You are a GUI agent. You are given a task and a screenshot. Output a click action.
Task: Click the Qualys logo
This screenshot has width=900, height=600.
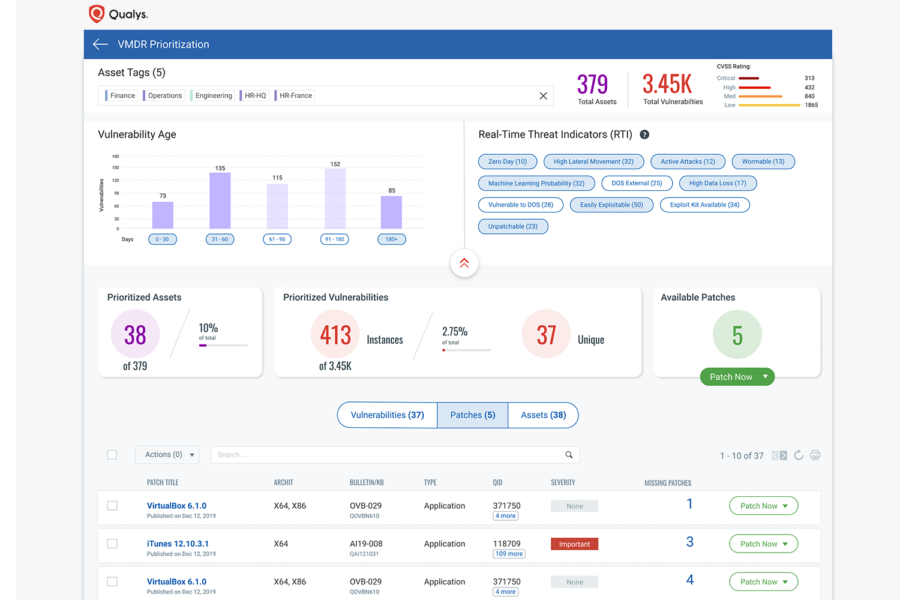click(x=118, y=14)
